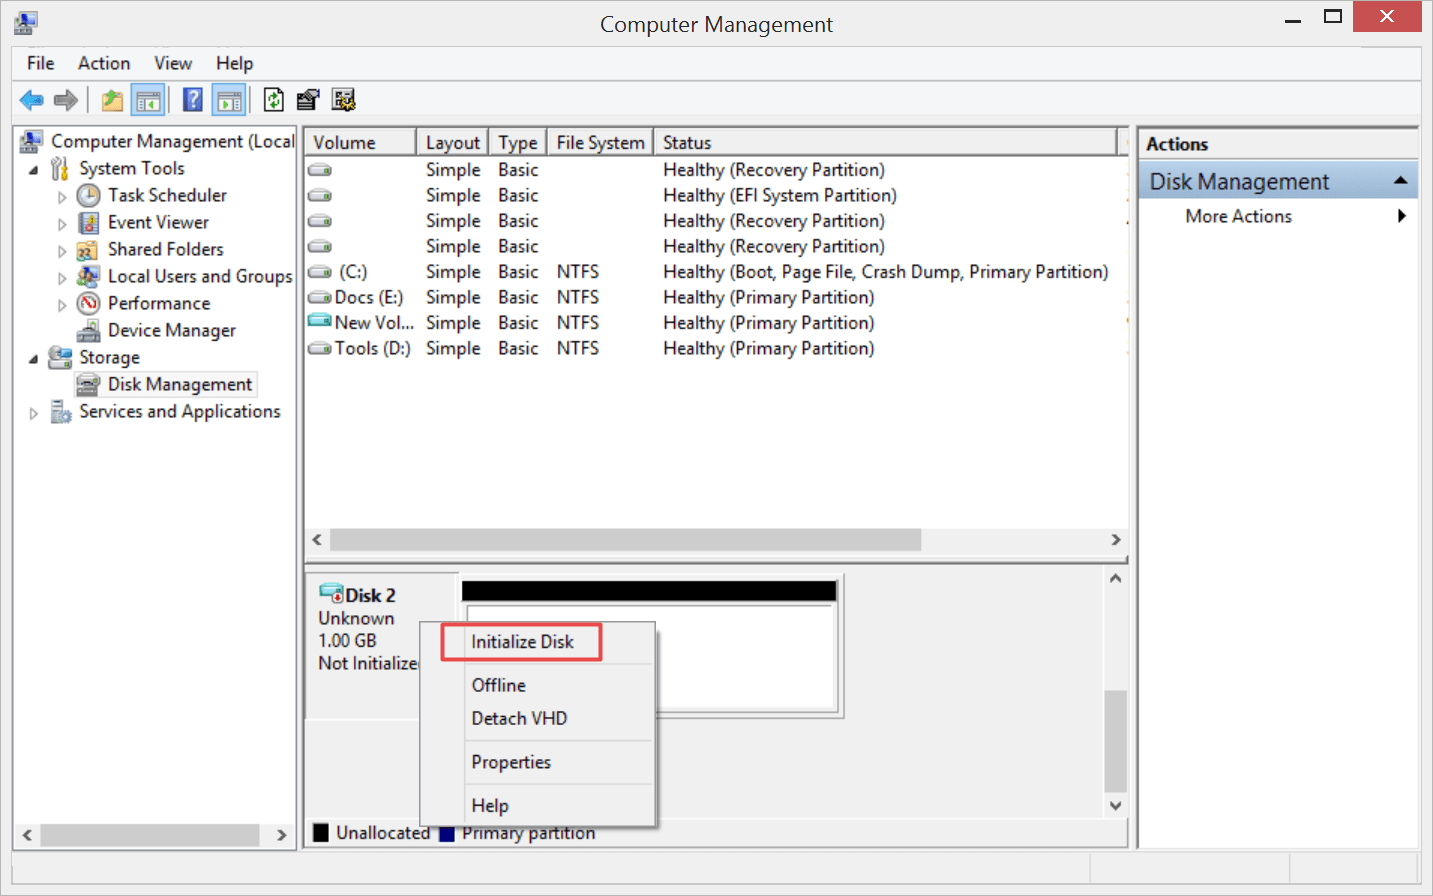Click the black Unallocated legend swatch
Image resolution: width=1433 pixels, height=896 pixels.
[321, 832]
